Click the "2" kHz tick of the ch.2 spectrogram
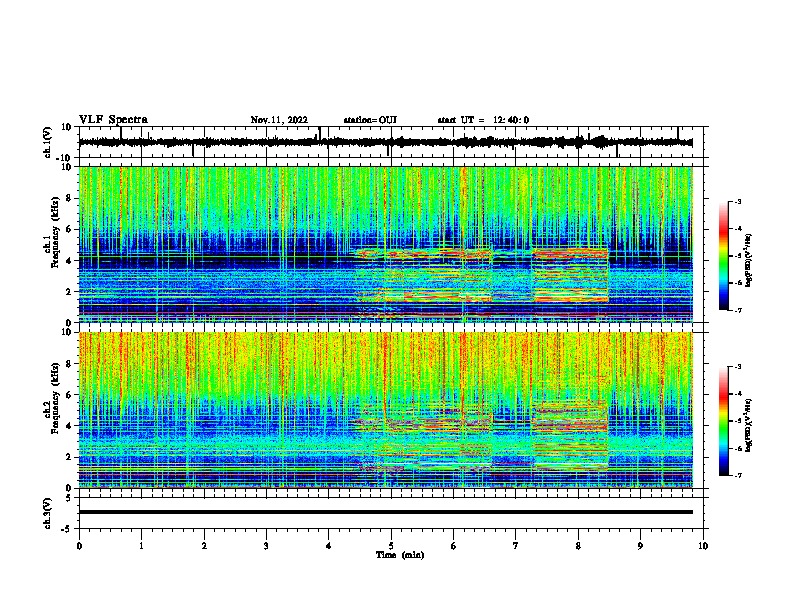 69,457
